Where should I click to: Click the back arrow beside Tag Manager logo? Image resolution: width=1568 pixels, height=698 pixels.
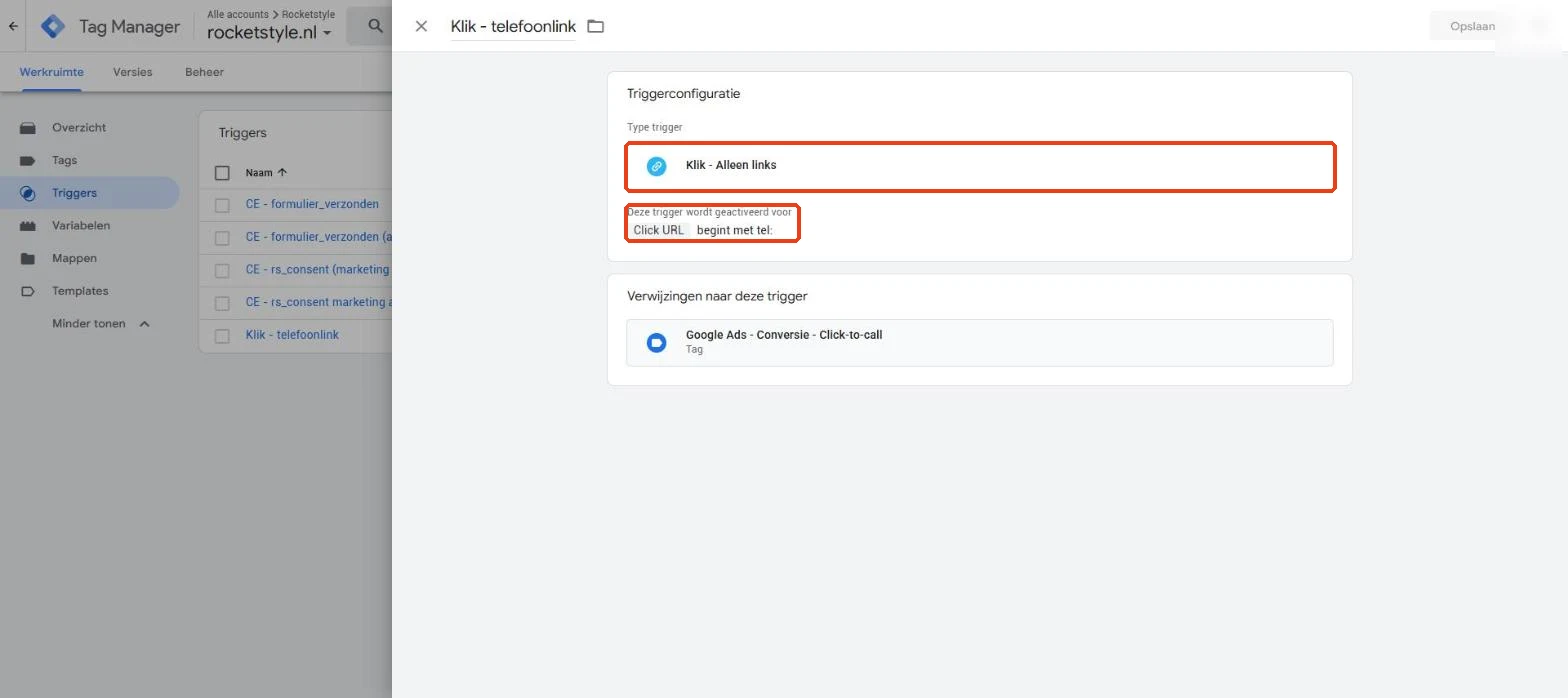[13, 27]
